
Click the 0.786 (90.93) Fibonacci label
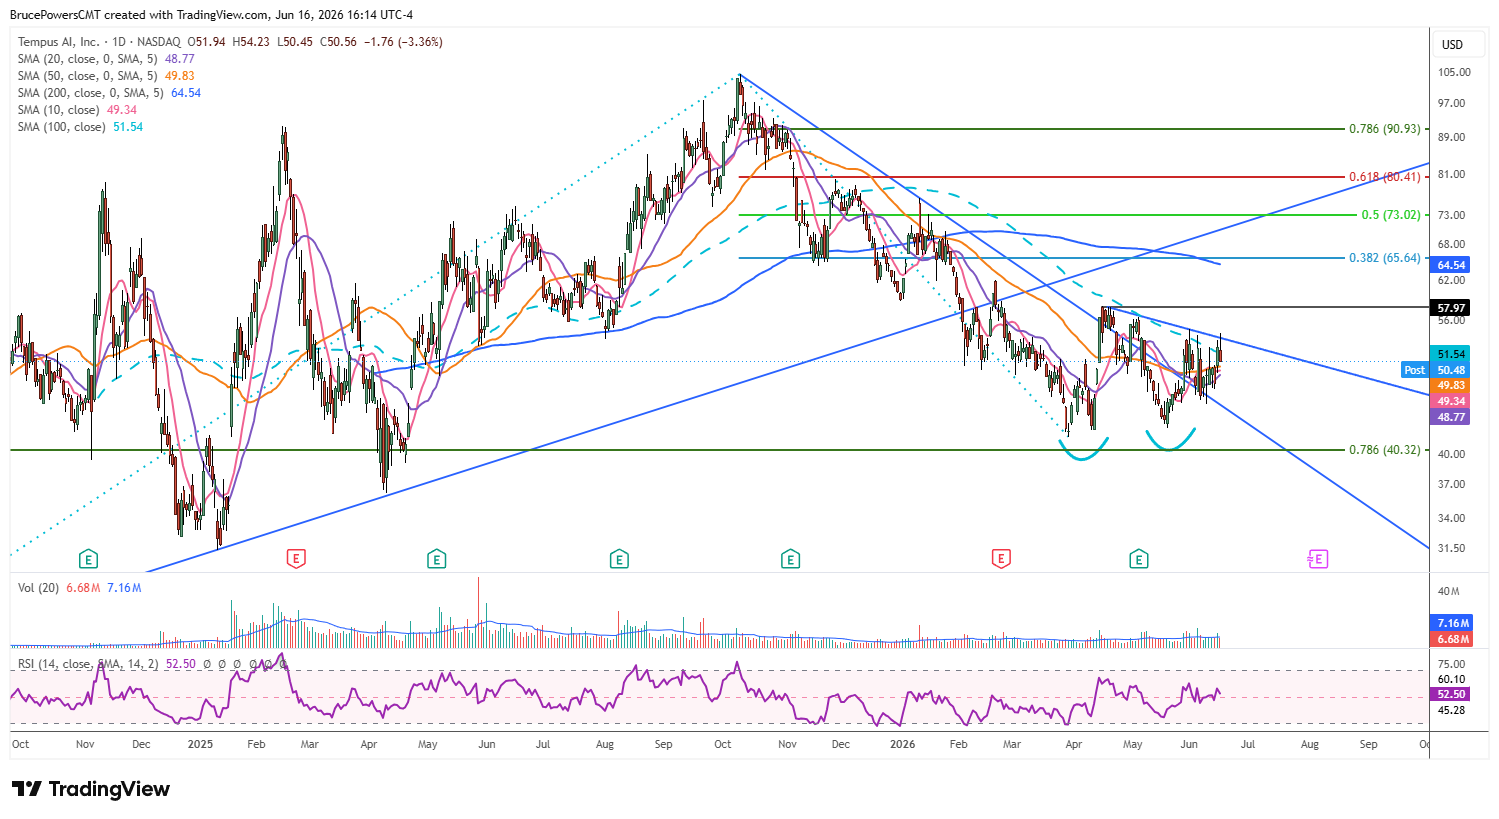1384,129
